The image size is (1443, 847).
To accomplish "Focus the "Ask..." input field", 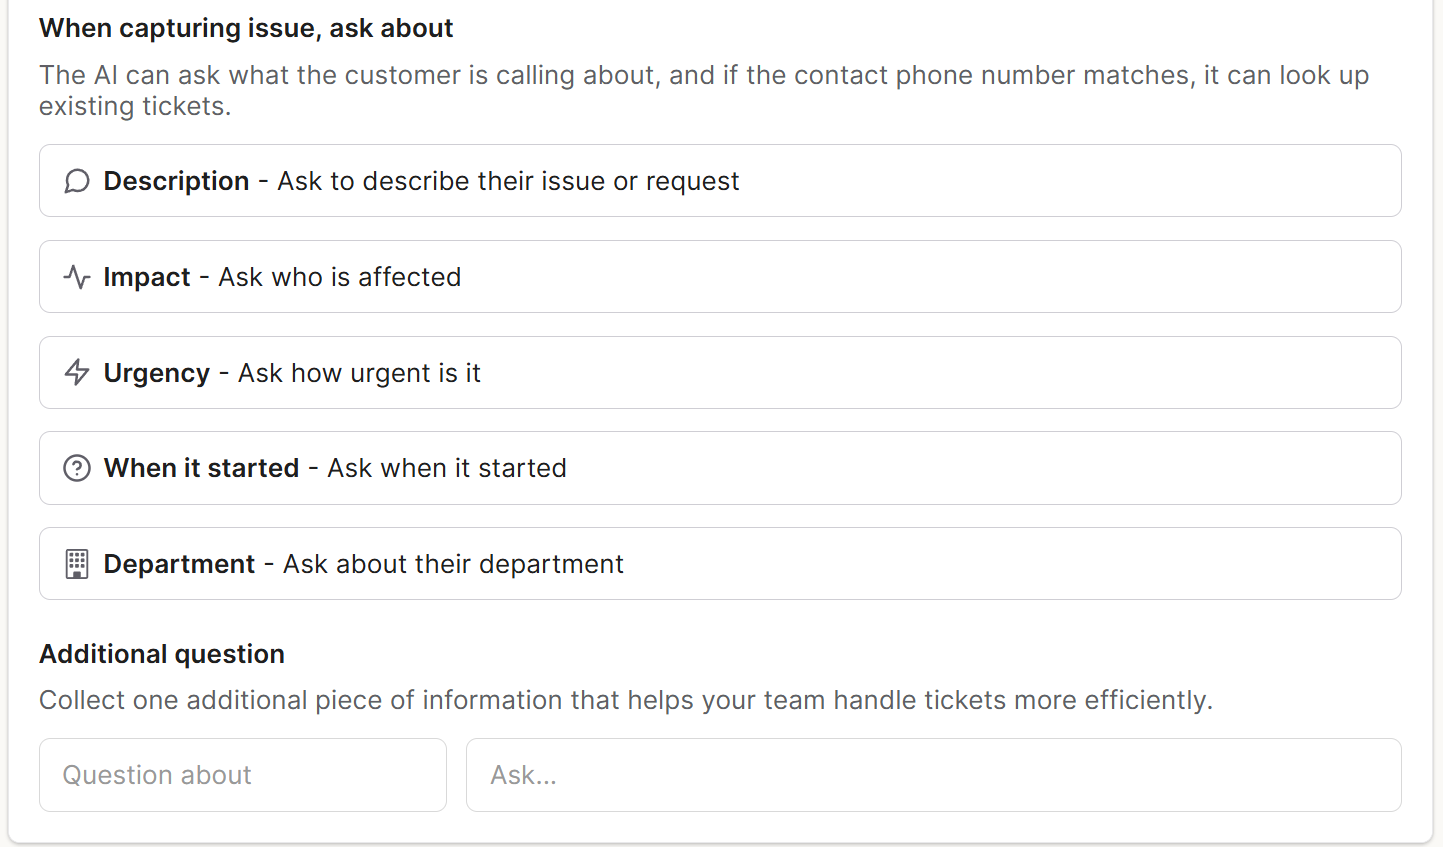I will point(933,775).
